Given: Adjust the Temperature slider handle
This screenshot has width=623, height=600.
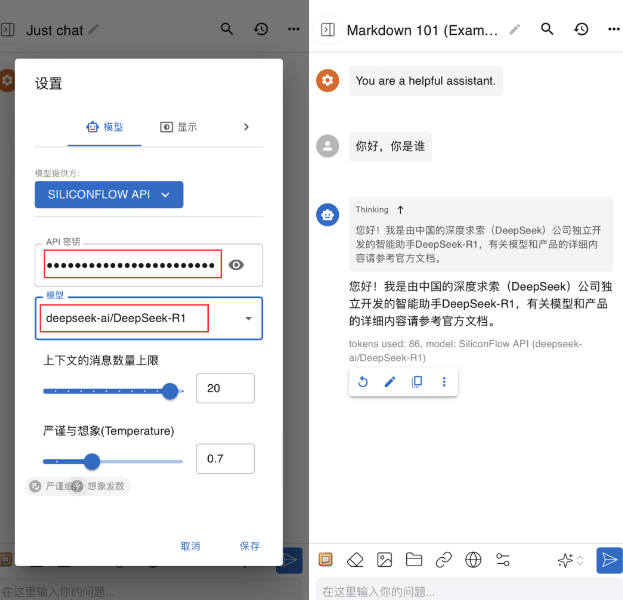Looking at the screenshot, I should [92, 461].
